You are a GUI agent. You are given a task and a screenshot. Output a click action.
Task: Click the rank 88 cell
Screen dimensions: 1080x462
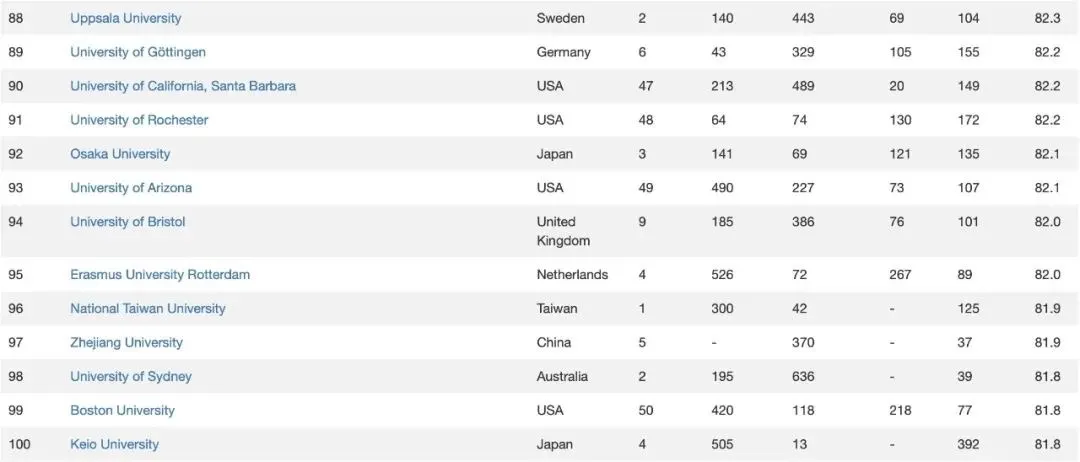click(x=16, y=18)
